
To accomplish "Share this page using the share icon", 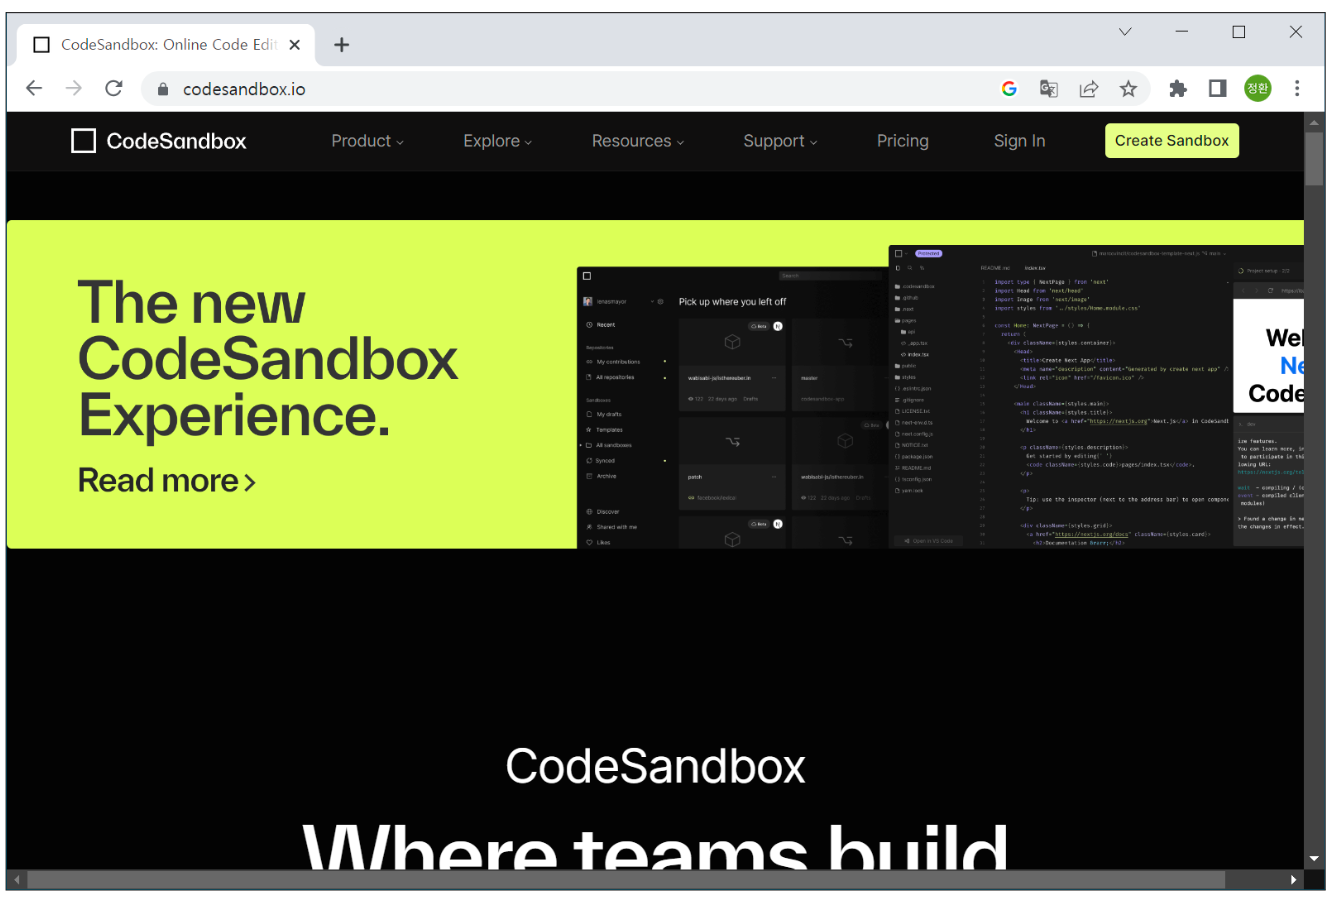I will [1089, 89].
